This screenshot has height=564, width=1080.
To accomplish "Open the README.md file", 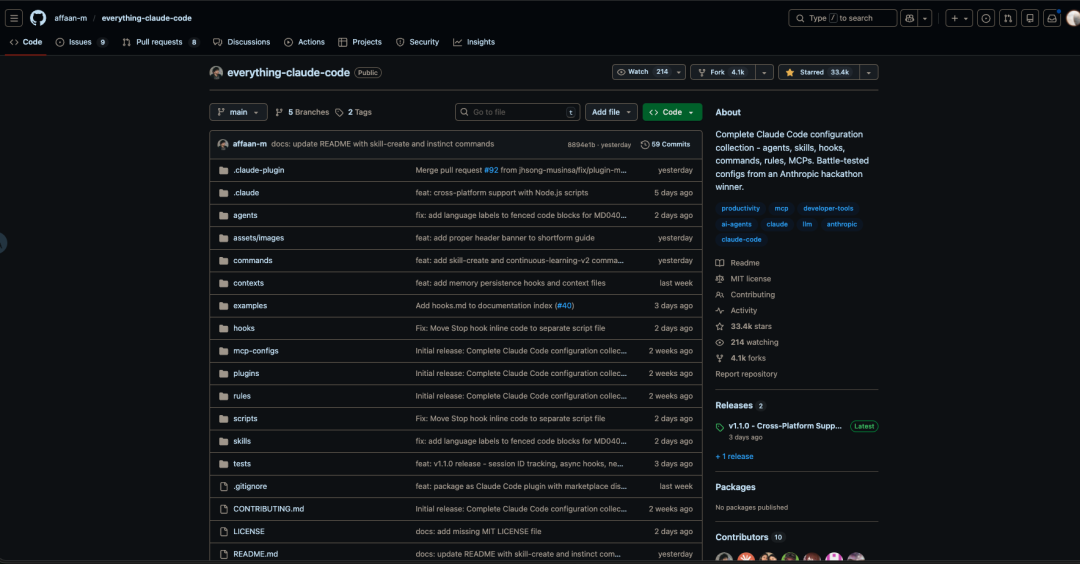I will [x=256, y=554].
